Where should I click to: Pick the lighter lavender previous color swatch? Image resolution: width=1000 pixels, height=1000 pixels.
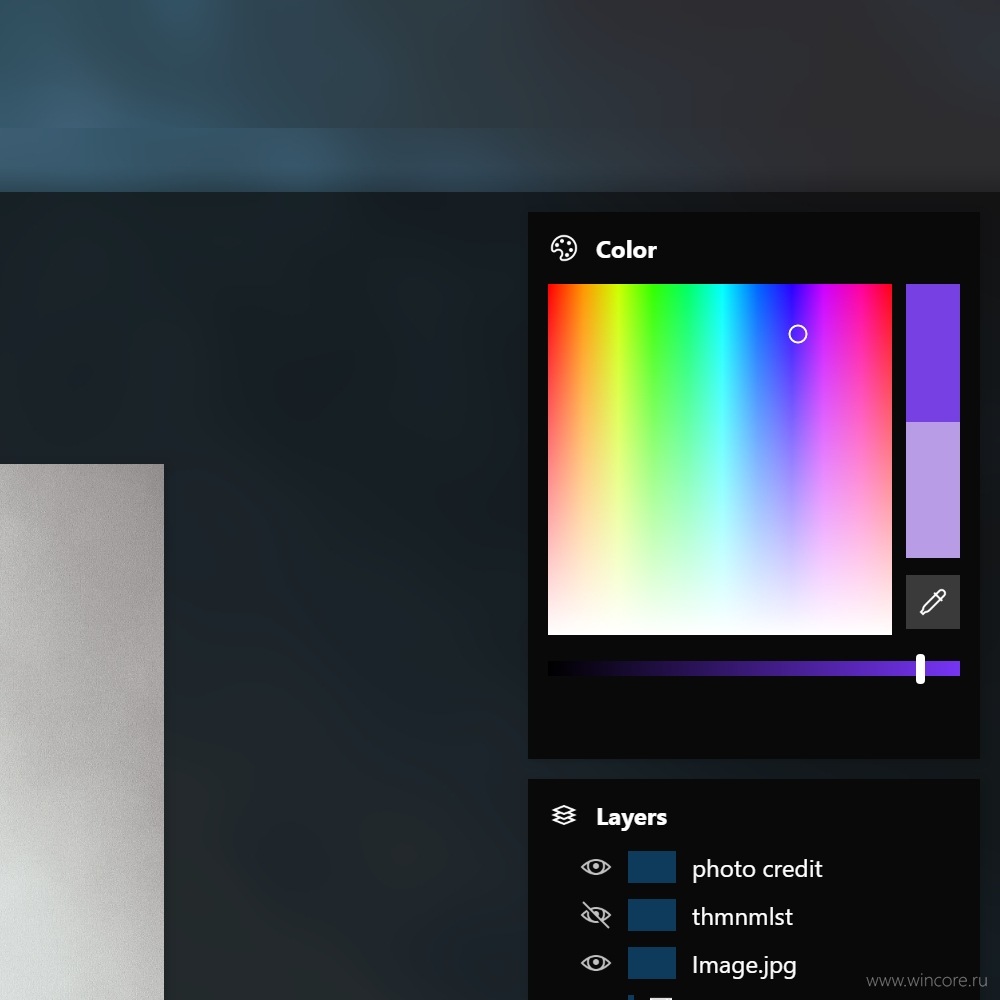[x=932, y=490]
